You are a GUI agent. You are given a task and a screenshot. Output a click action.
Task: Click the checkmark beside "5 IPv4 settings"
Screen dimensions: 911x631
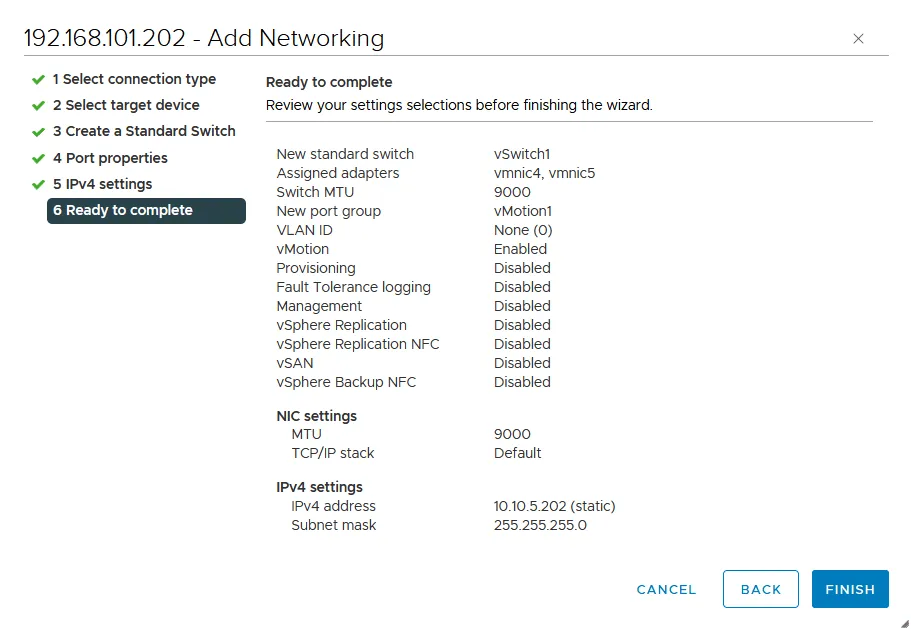click(x=38, y=184)
